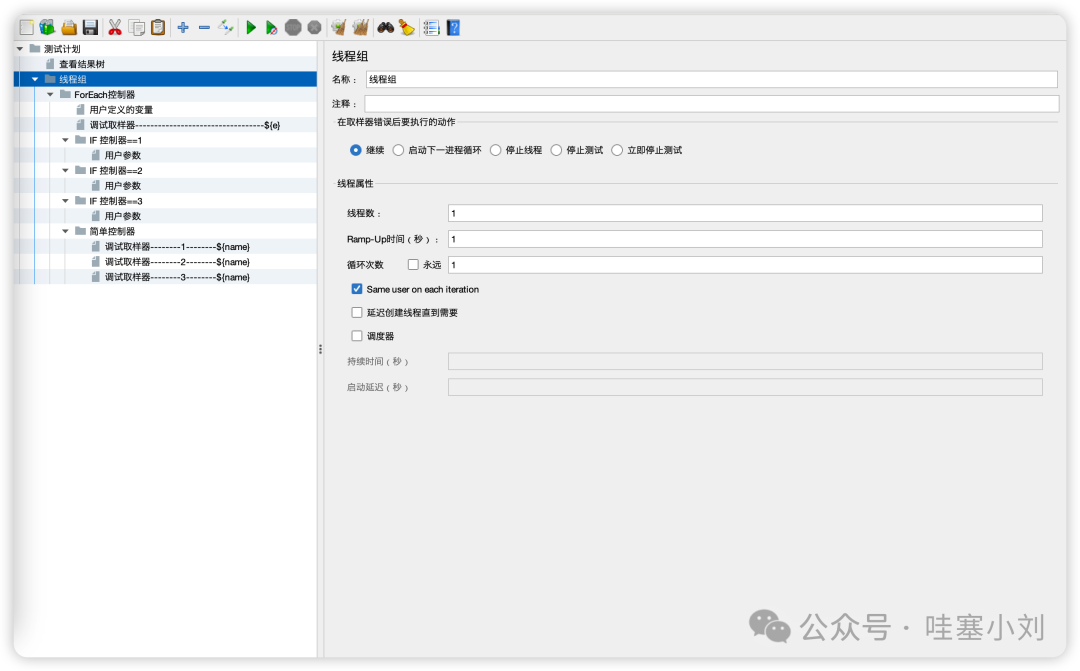Click the 循环次数 loop count field
1080x671 pixels.
coord(745,265)
